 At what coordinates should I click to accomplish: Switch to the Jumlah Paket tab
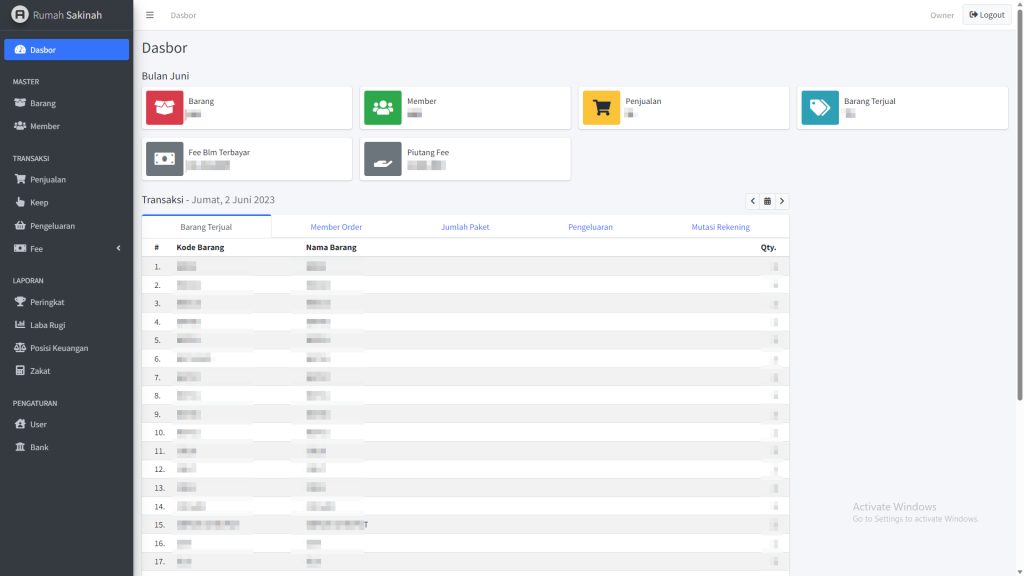(x=465, y=227)
